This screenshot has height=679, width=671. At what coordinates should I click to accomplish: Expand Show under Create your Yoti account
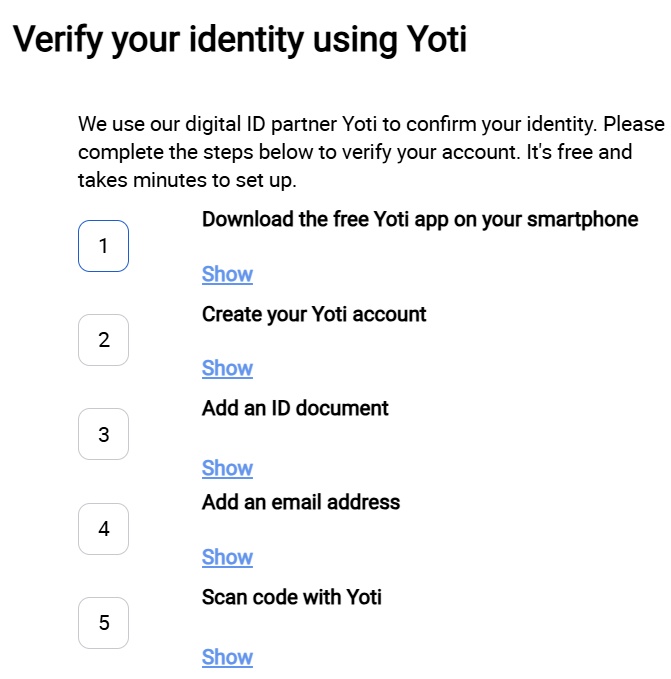pyautogui.click(x=227, y=368)
